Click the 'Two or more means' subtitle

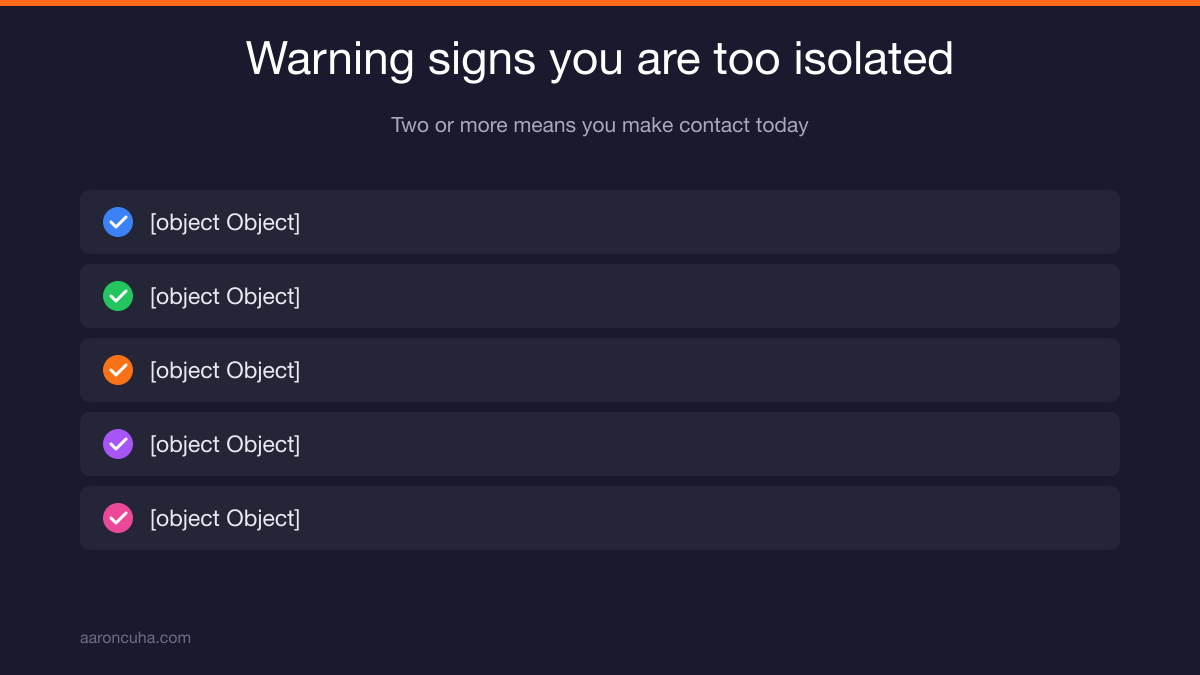tap(600, 125)
